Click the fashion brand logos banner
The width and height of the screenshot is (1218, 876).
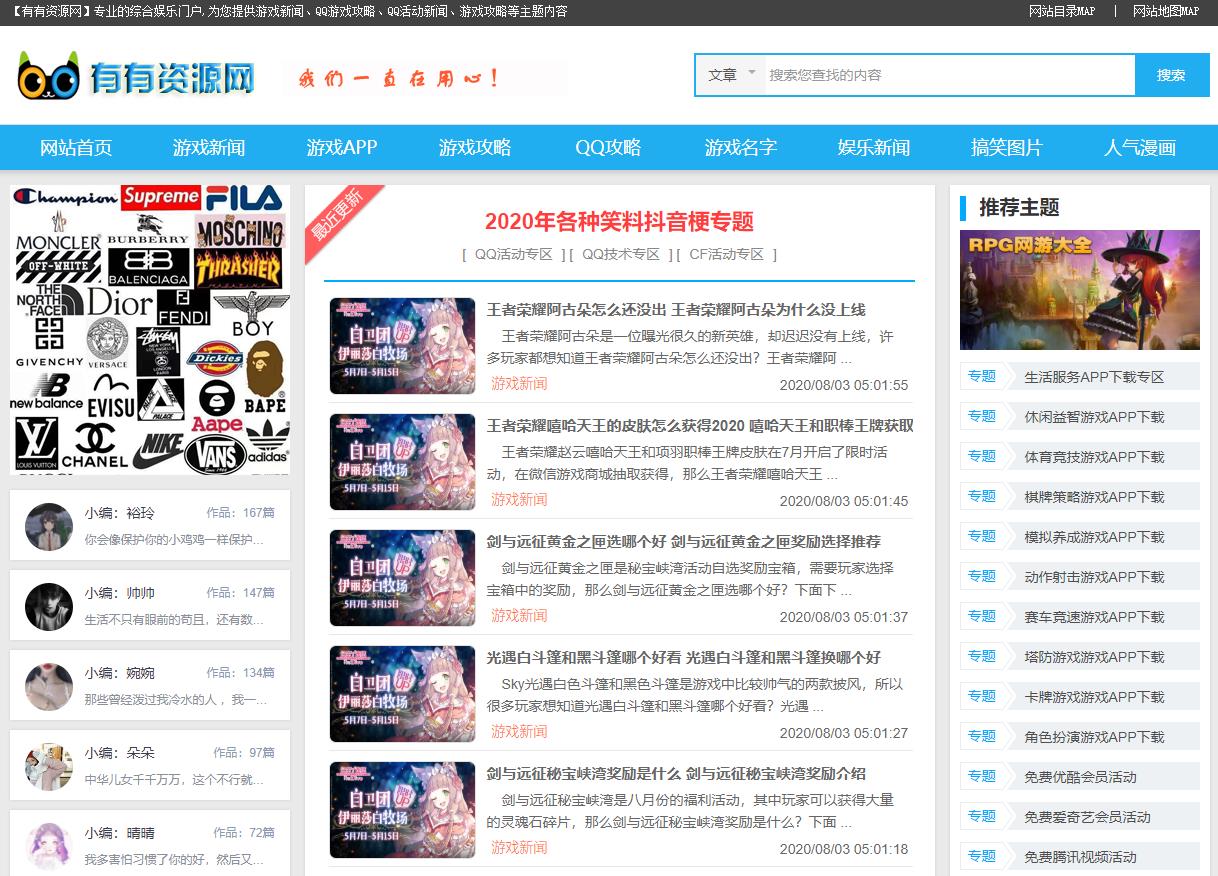[150, 329]
